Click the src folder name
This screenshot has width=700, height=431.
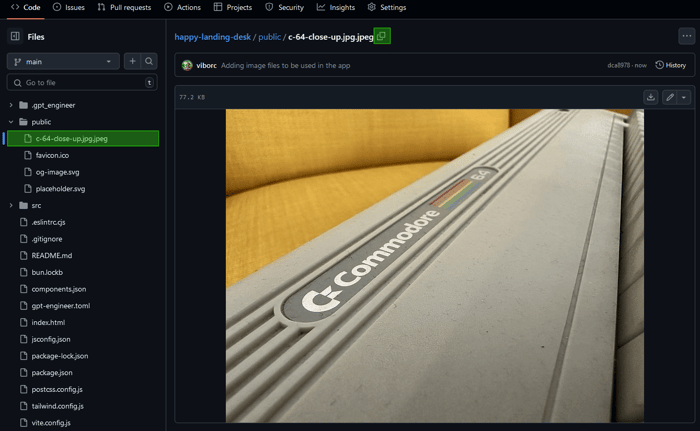36,205
